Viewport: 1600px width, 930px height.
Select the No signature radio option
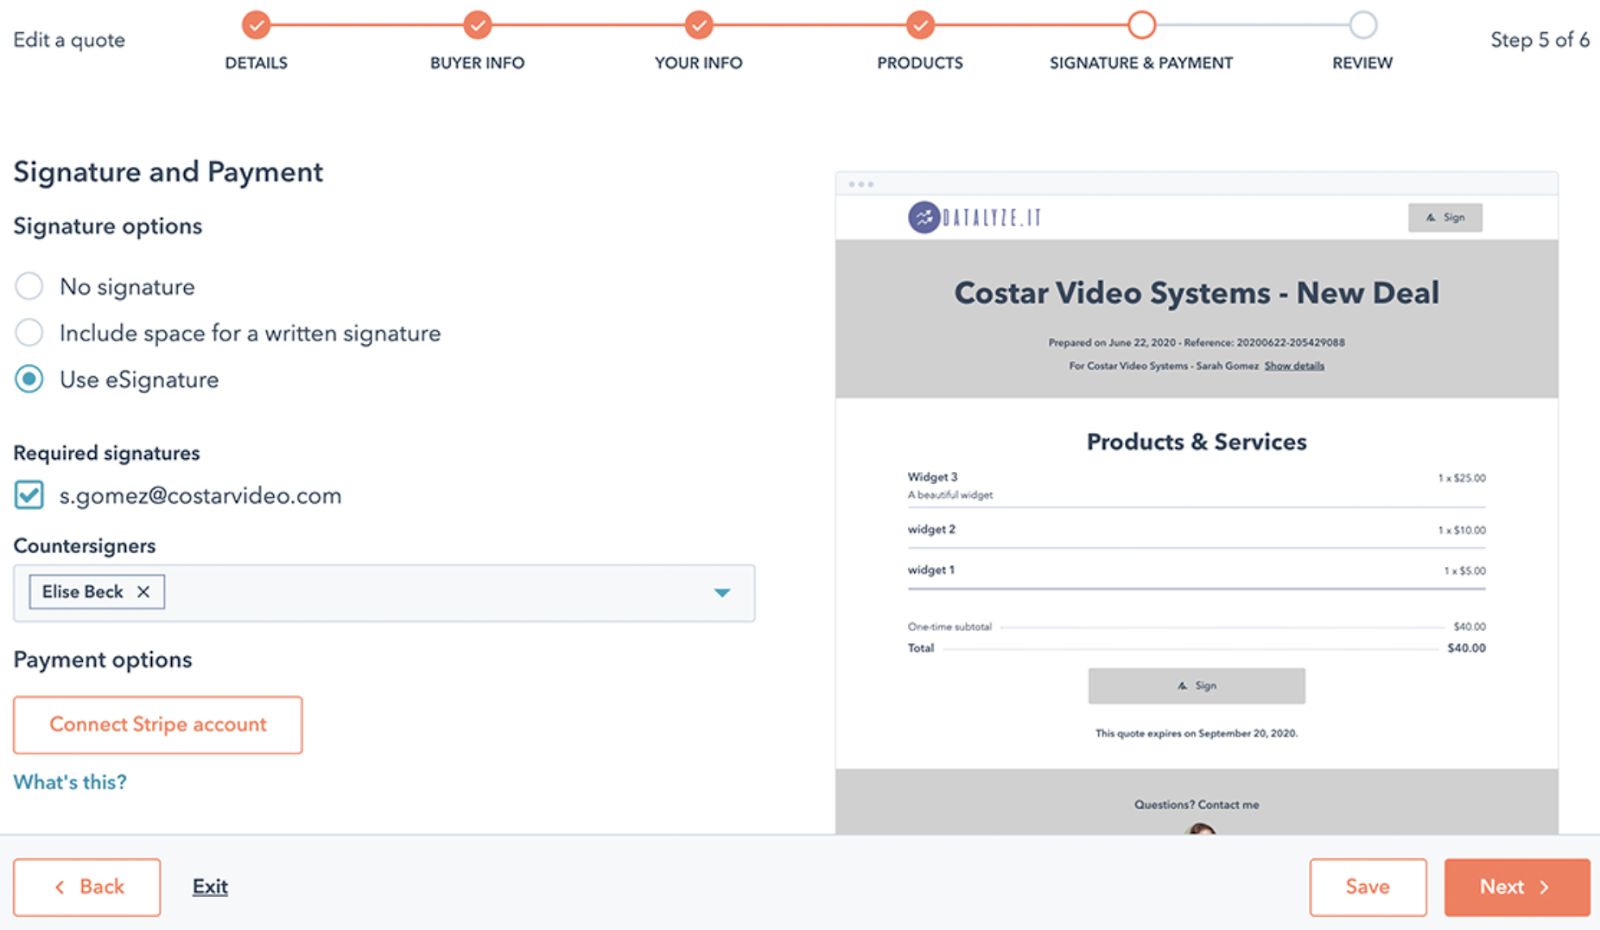pos(29,287)
